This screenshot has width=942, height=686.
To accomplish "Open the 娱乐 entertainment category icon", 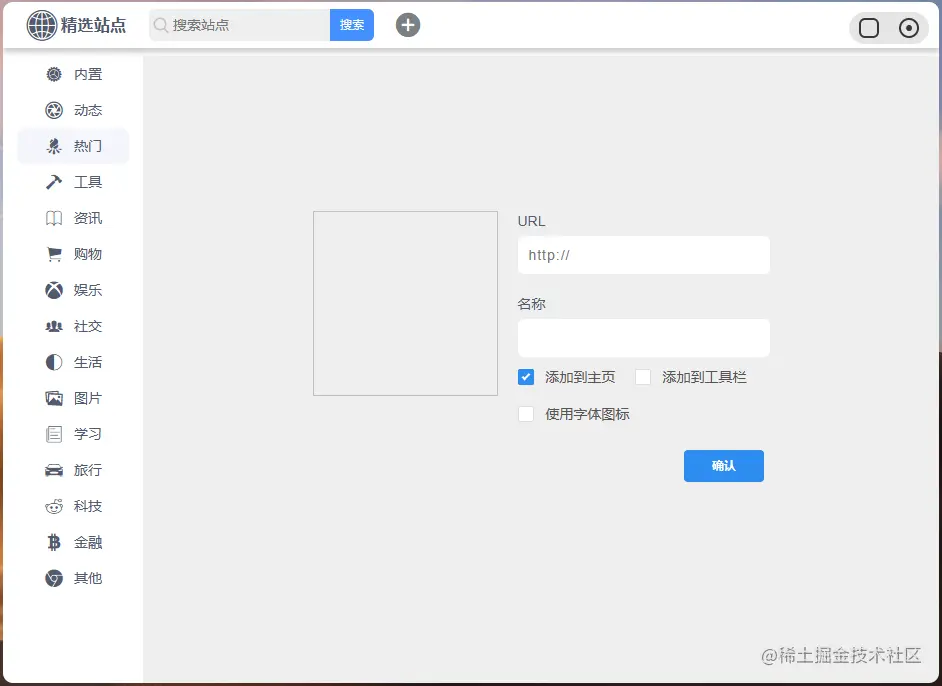I will click(54, 290).
